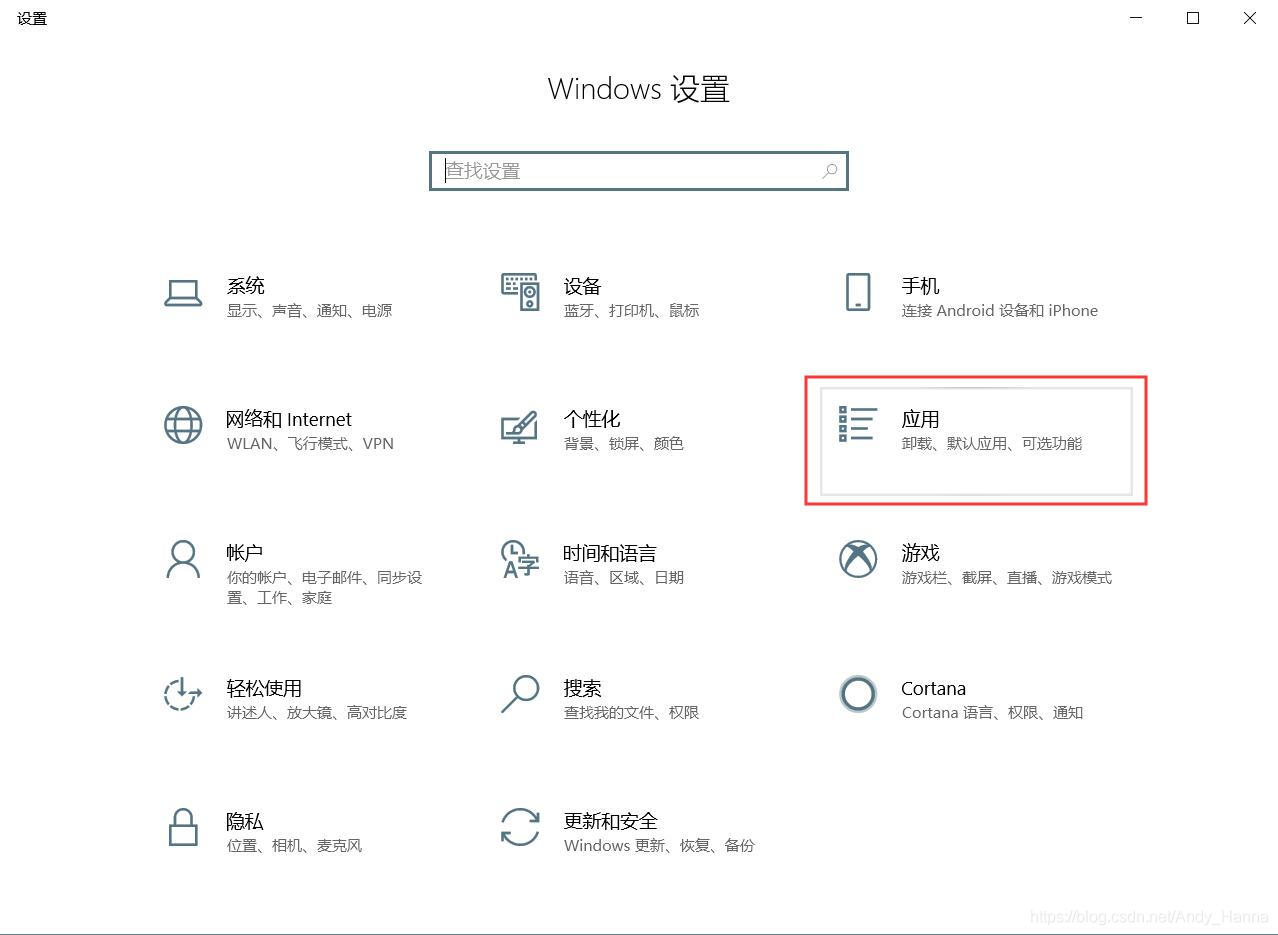
Task: Click the 你的帐户、电子邮件、同步设置 description
Action: [324, 588]
